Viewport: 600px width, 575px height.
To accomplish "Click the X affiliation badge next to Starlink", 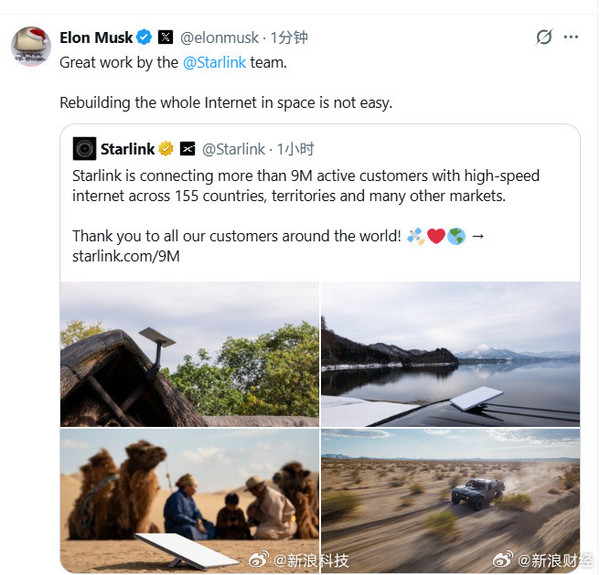I will point(187,149).
